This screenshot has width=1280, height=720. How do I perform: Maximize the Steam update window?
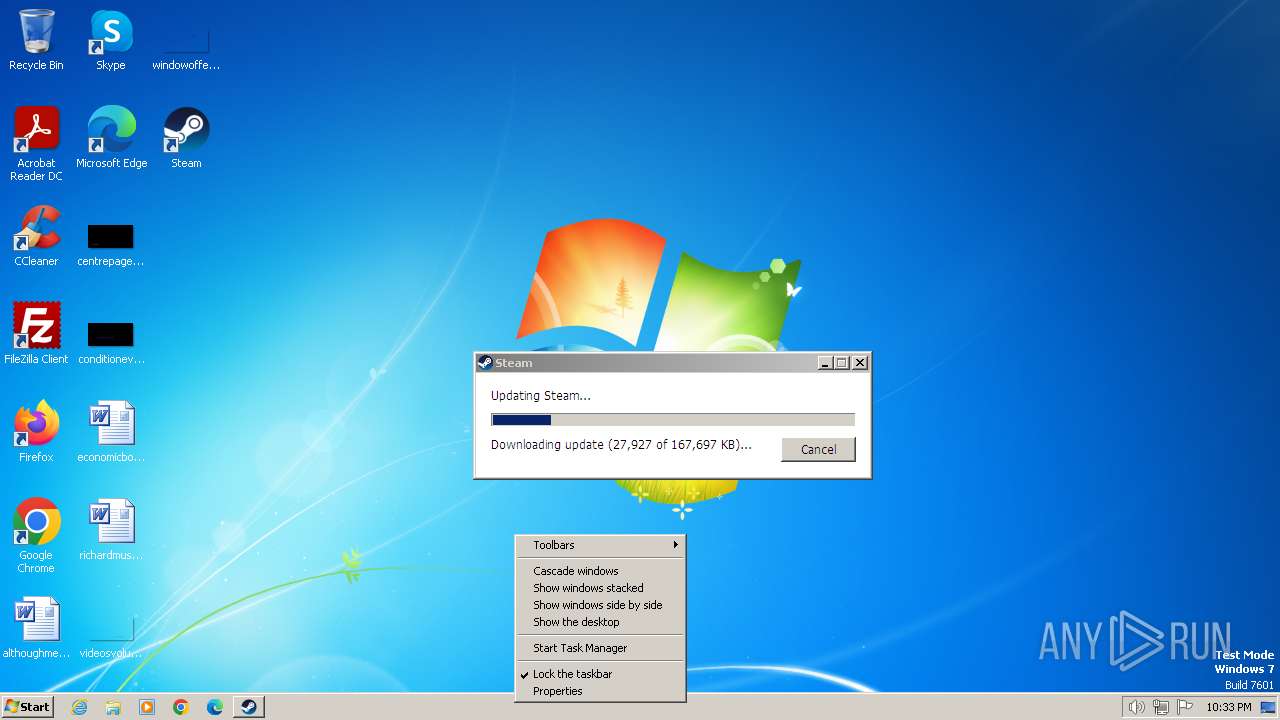point(841,363)
